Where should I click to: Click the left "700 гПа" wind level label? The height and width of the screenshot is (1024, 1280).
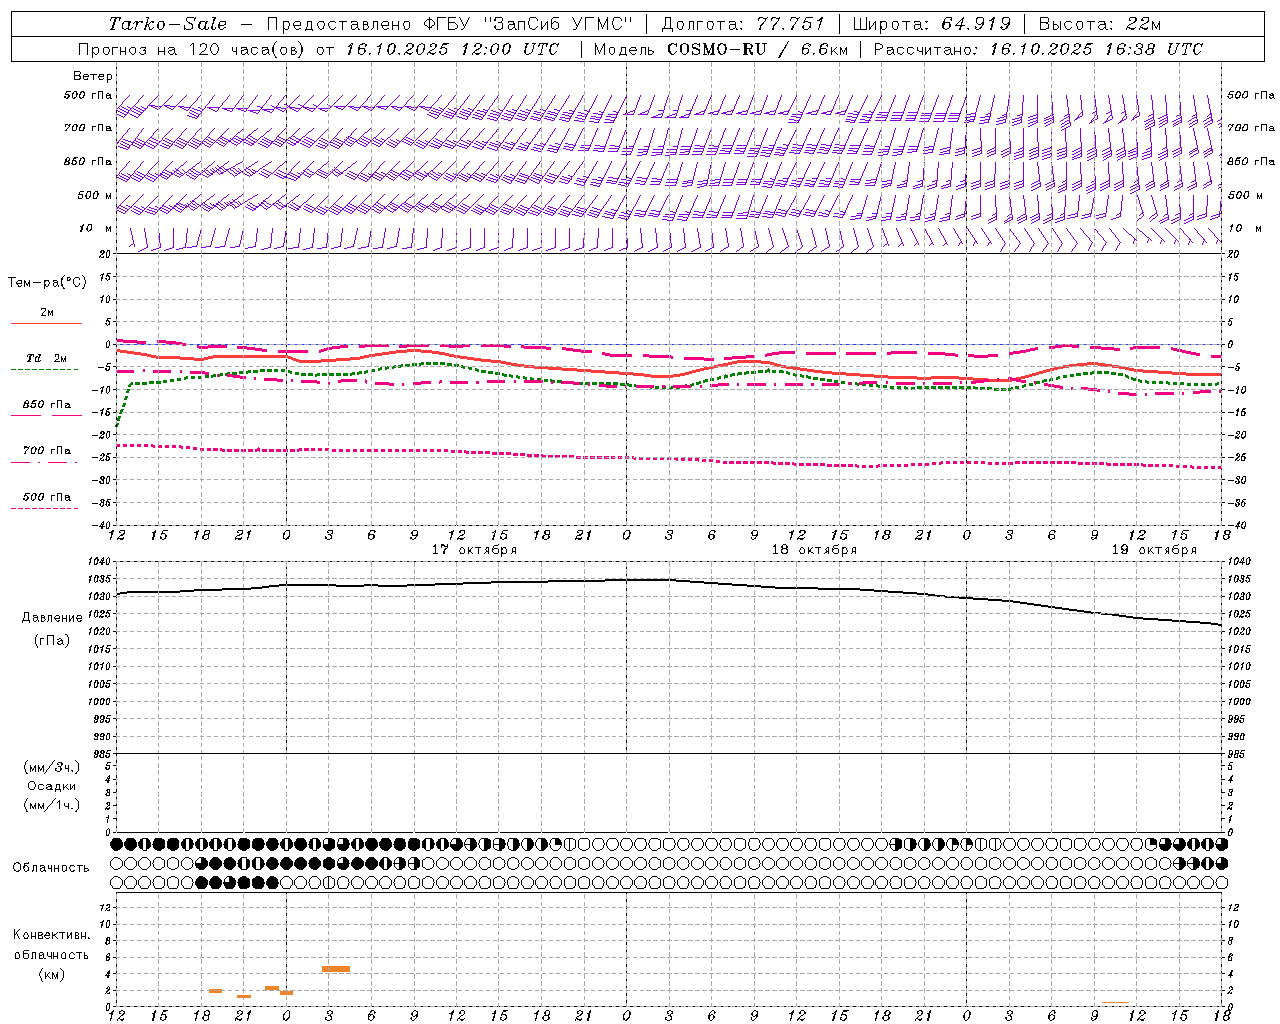point(88,128)
